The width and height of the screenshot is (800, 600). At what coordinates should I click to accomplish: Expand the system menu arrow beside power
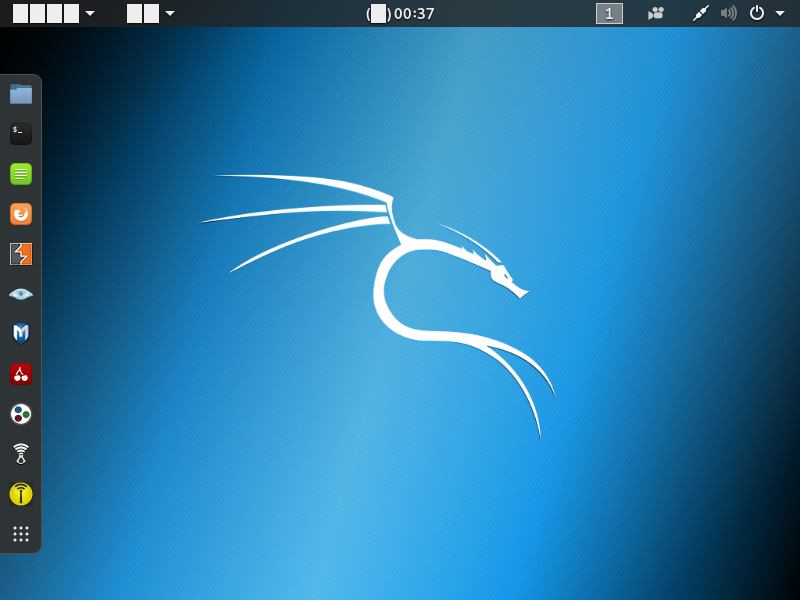(780, 14)
